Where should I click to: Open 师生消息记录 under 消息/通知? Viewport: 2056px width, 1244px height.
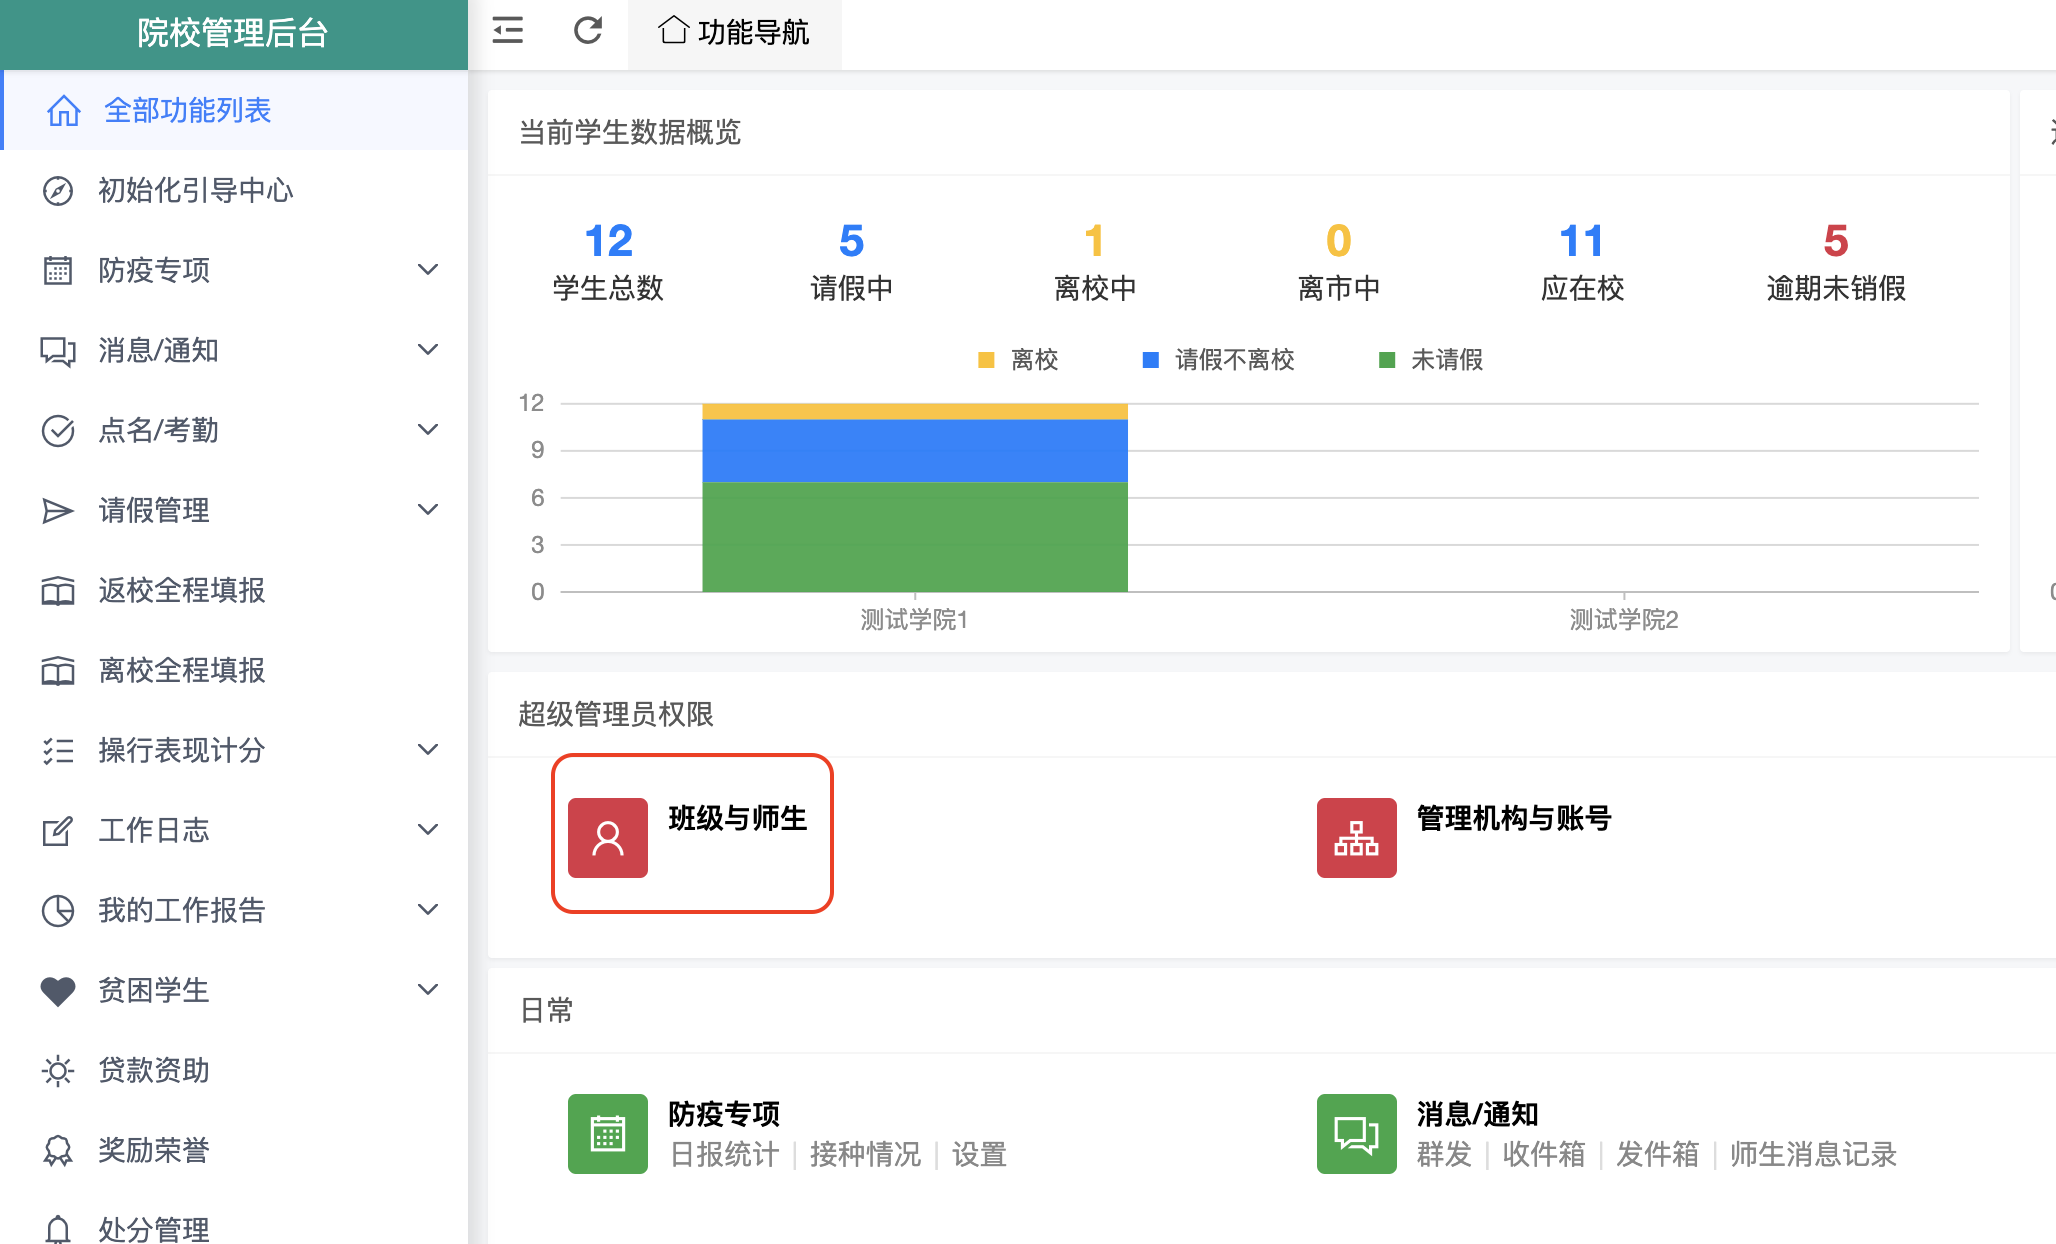click(x=1813, y=1155)
